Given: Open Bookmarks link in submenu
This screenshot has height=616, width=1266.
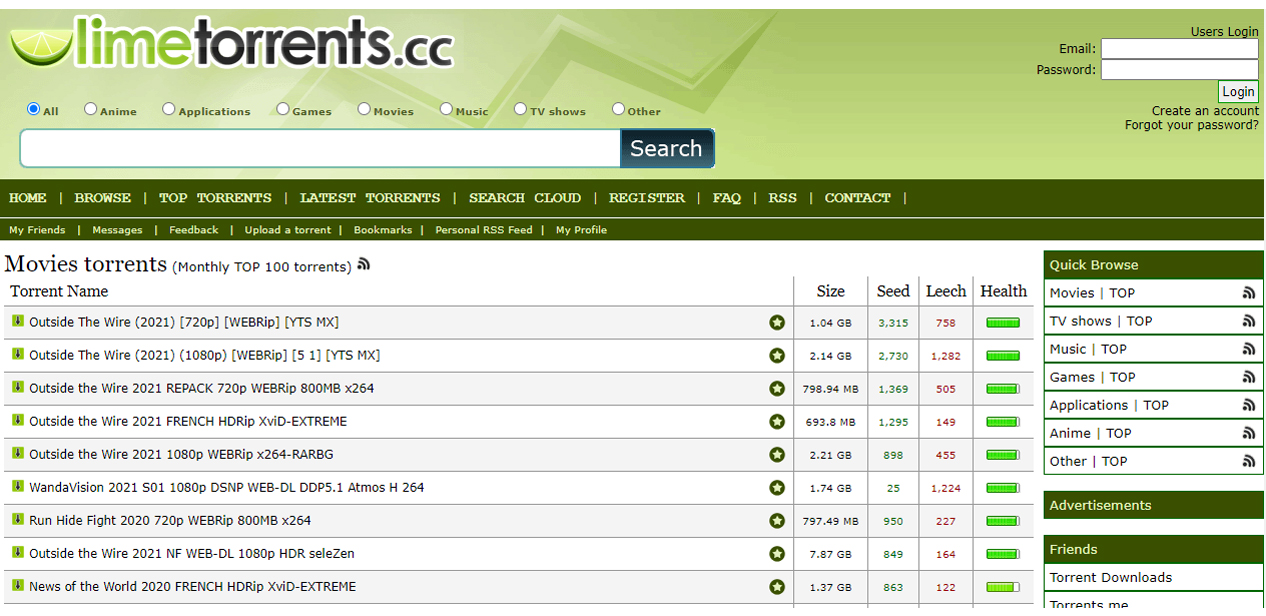Looking at the screenshot, I should coord(383,230).
